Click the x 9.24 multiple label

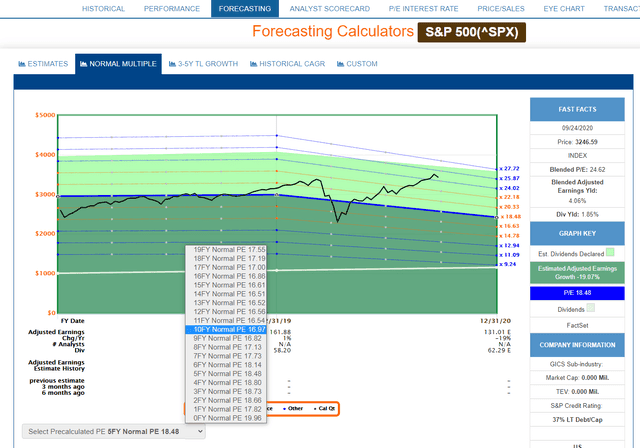tap(508, 264)
